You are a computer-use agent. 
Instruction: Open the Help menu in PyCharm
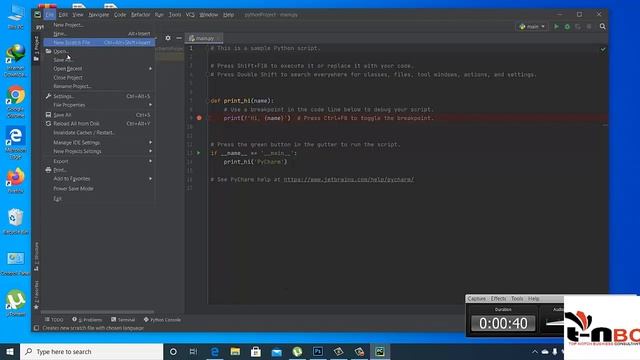coord(229,15)
